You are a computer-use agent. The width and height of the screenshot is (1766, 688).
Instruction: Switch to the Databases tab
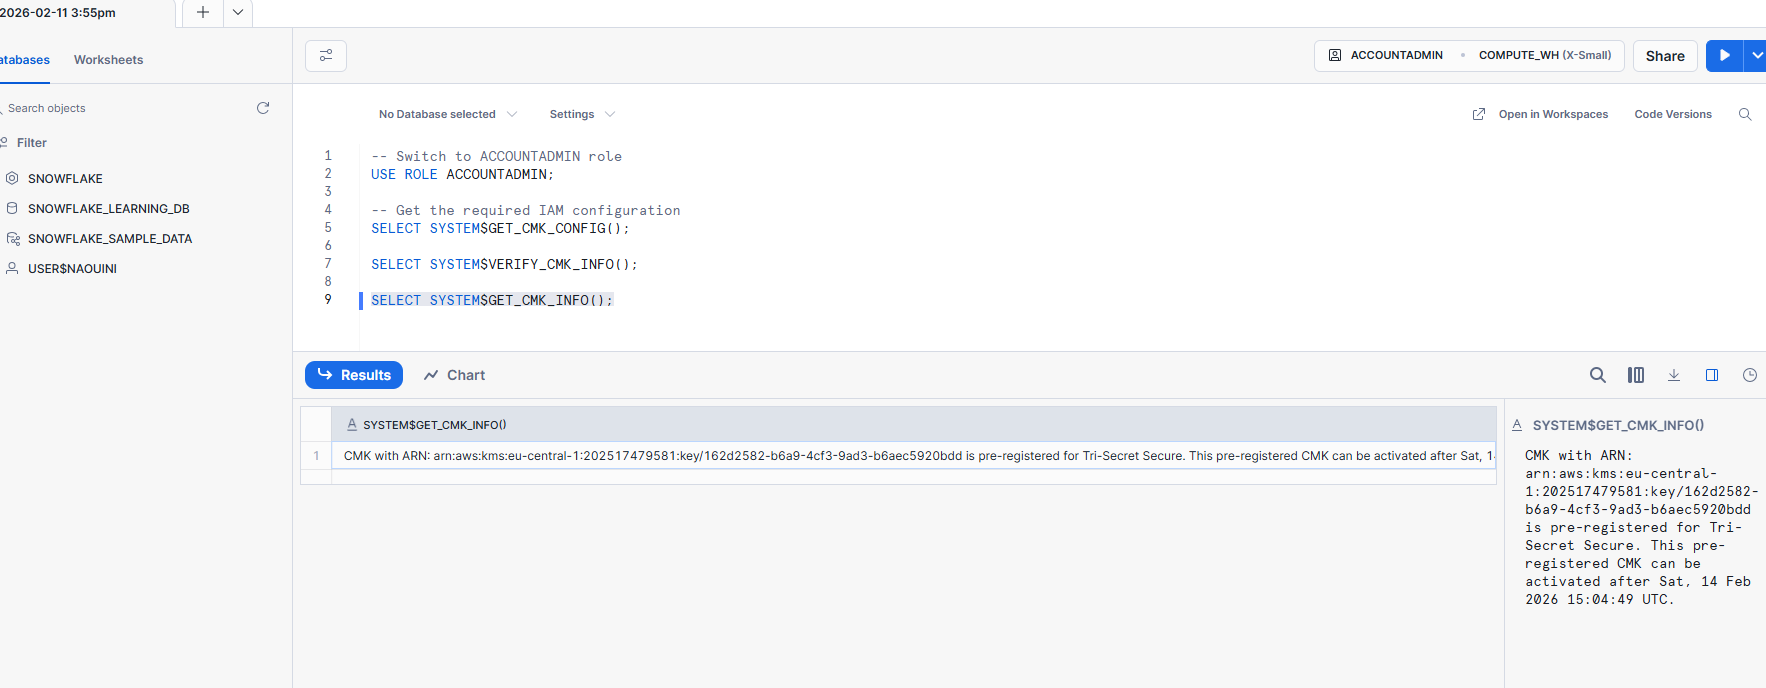tap(25, 60)
